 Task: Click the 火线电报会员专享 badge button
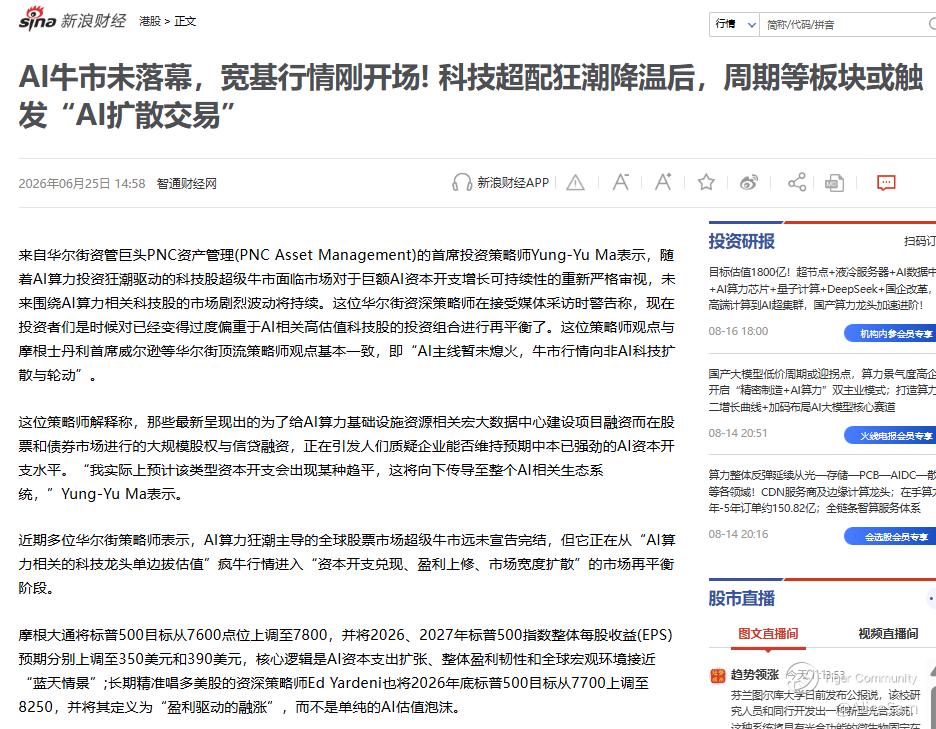pyautogui.click(x=892, y=435)
